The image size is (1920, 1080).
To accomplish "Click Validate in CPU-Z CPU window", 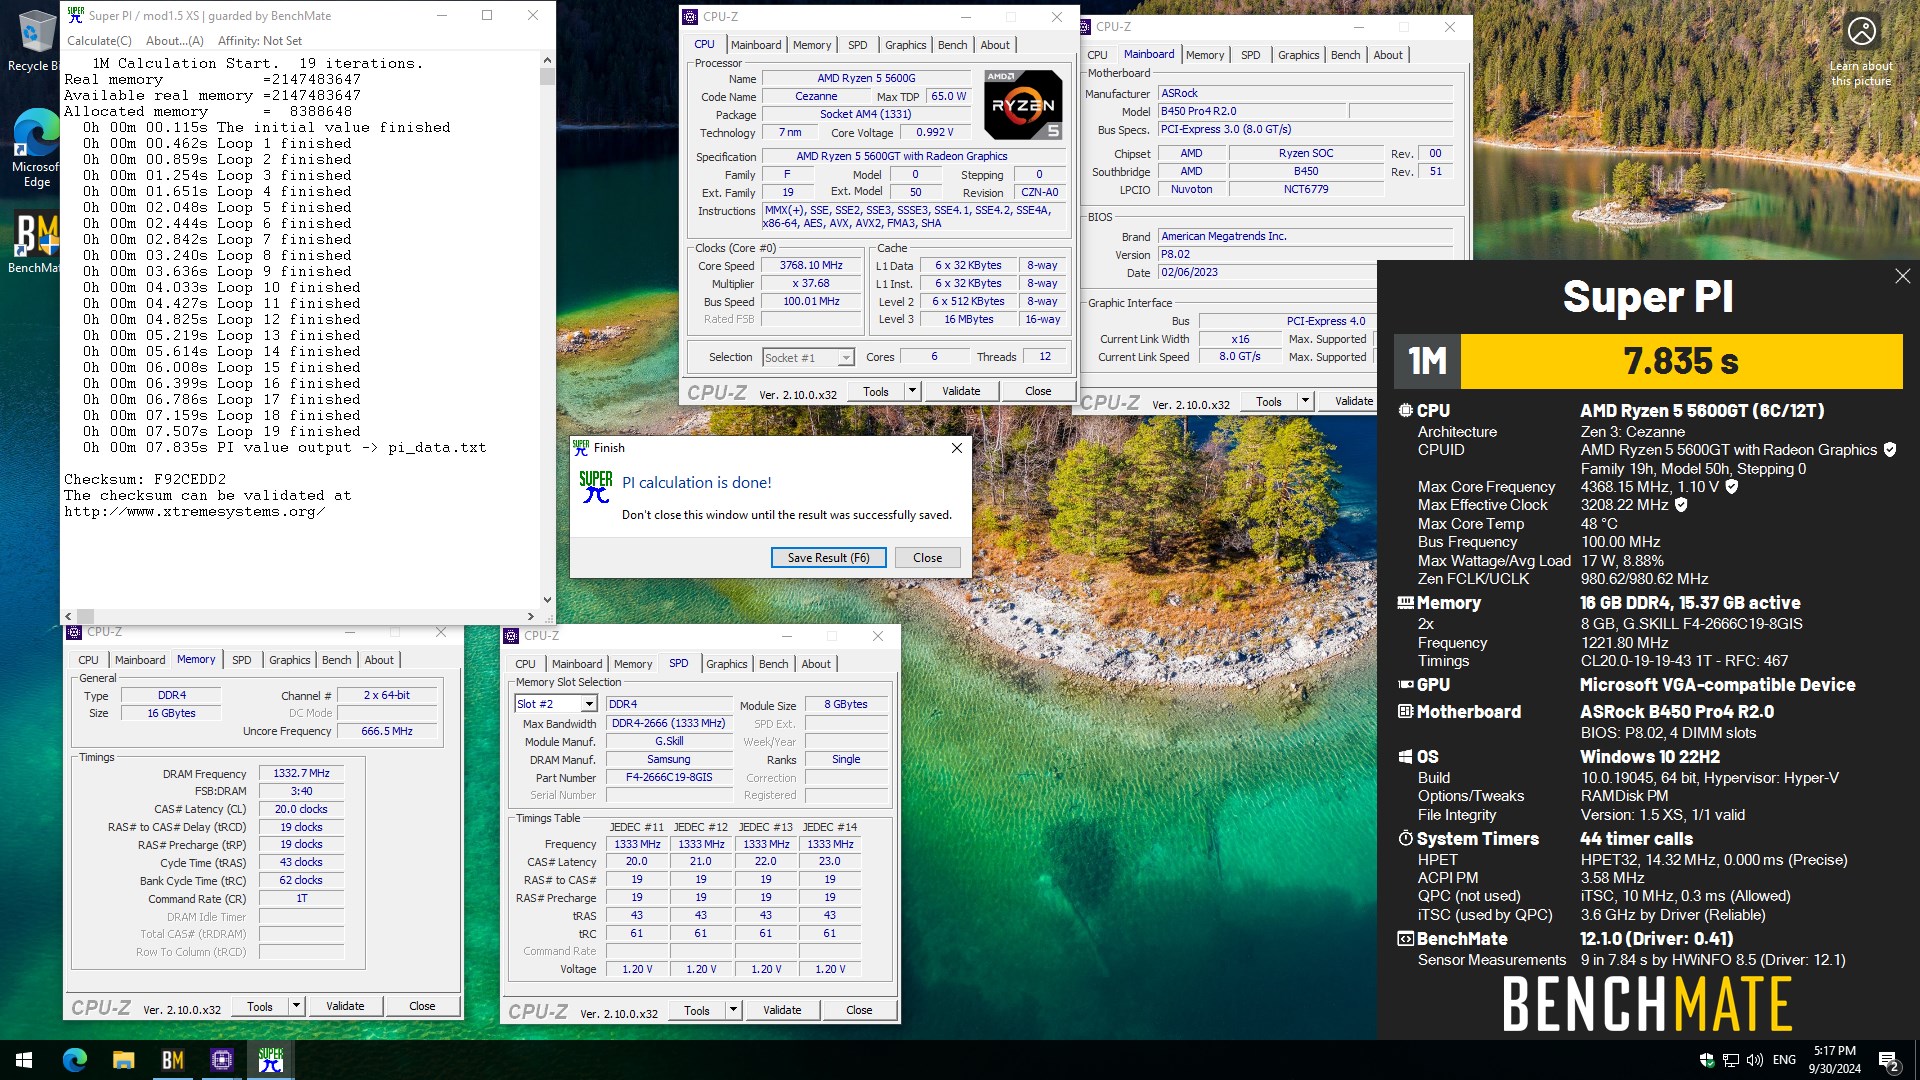I will [961, 391].
